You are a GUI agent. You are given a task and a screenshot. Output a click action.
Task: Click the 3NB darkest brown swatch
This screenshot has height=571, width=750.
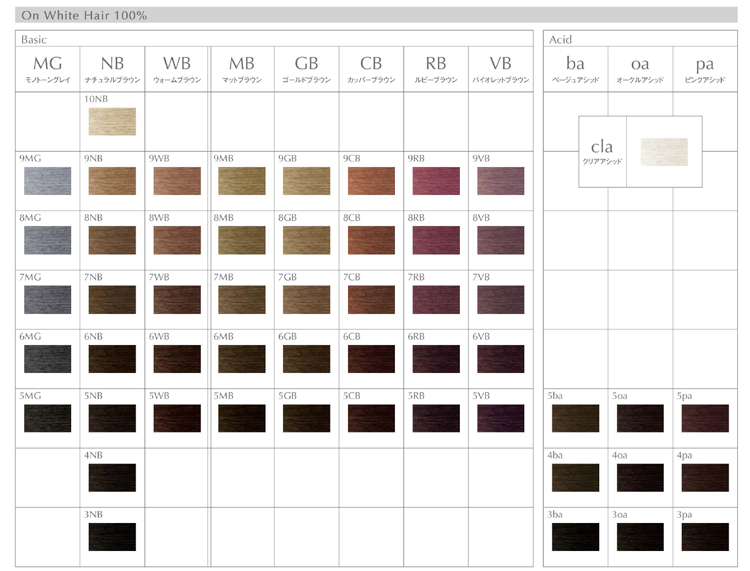112,536
